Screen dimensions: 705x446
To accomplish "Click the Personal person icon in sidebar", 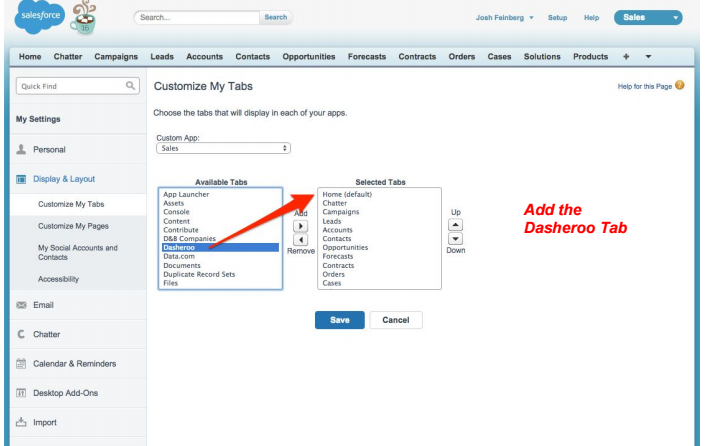I will (x=21, y=149).
